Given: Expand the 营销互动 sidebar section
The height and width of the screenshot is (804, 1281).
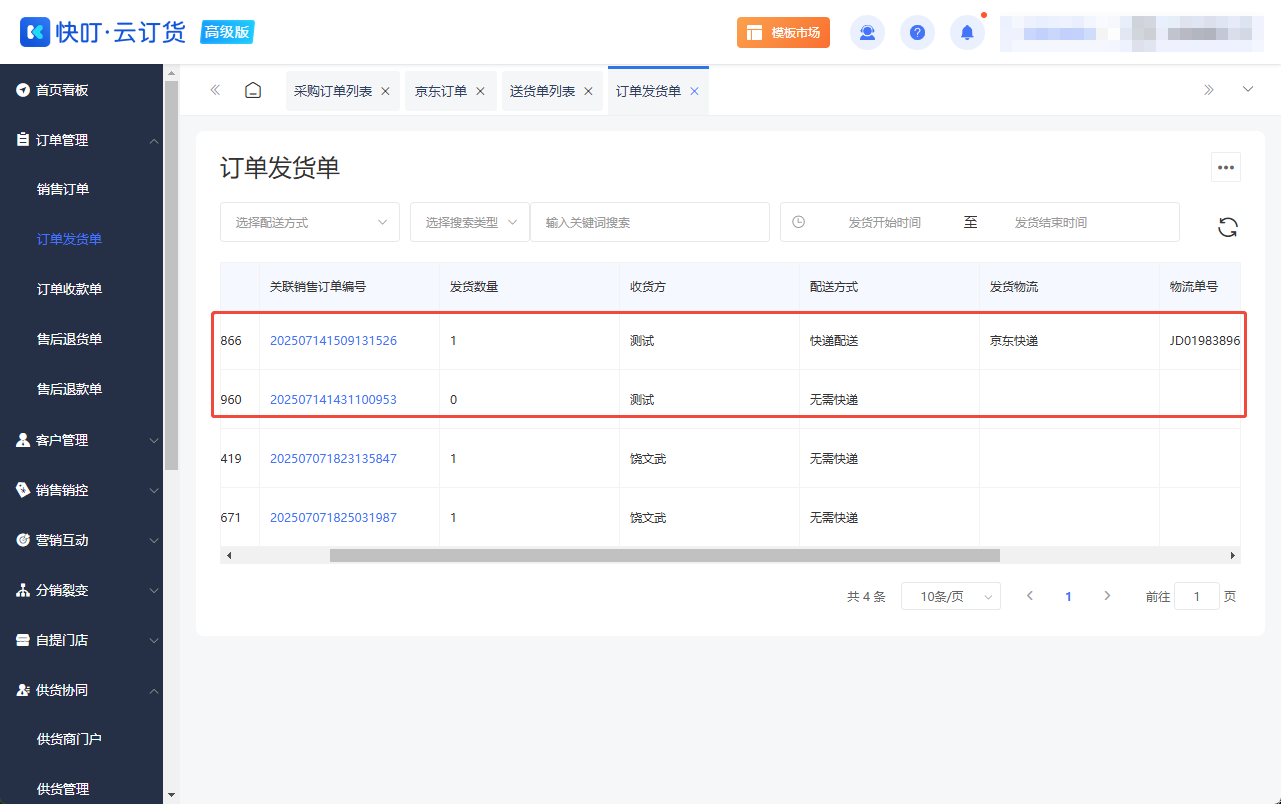Looking at the screenshot, I should (x=81, y=540).
